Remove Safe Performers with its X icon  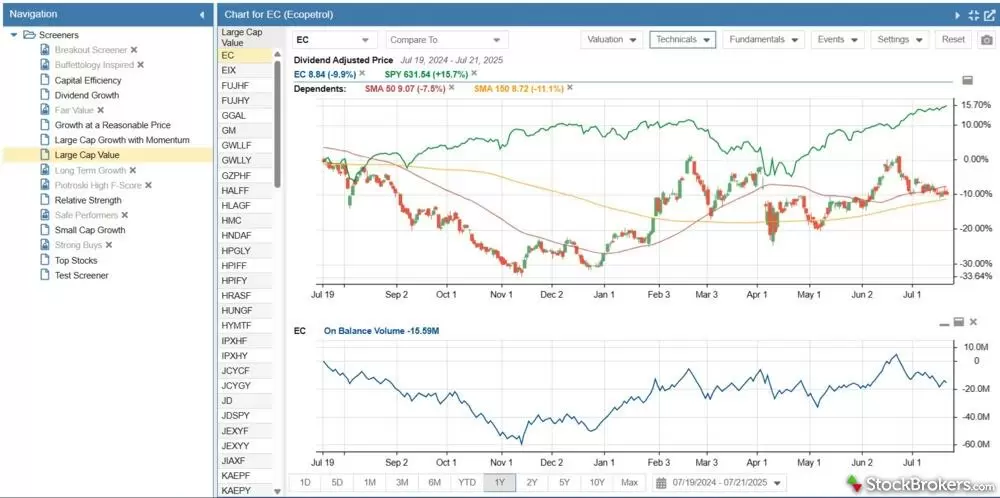[x=124, y=215]
